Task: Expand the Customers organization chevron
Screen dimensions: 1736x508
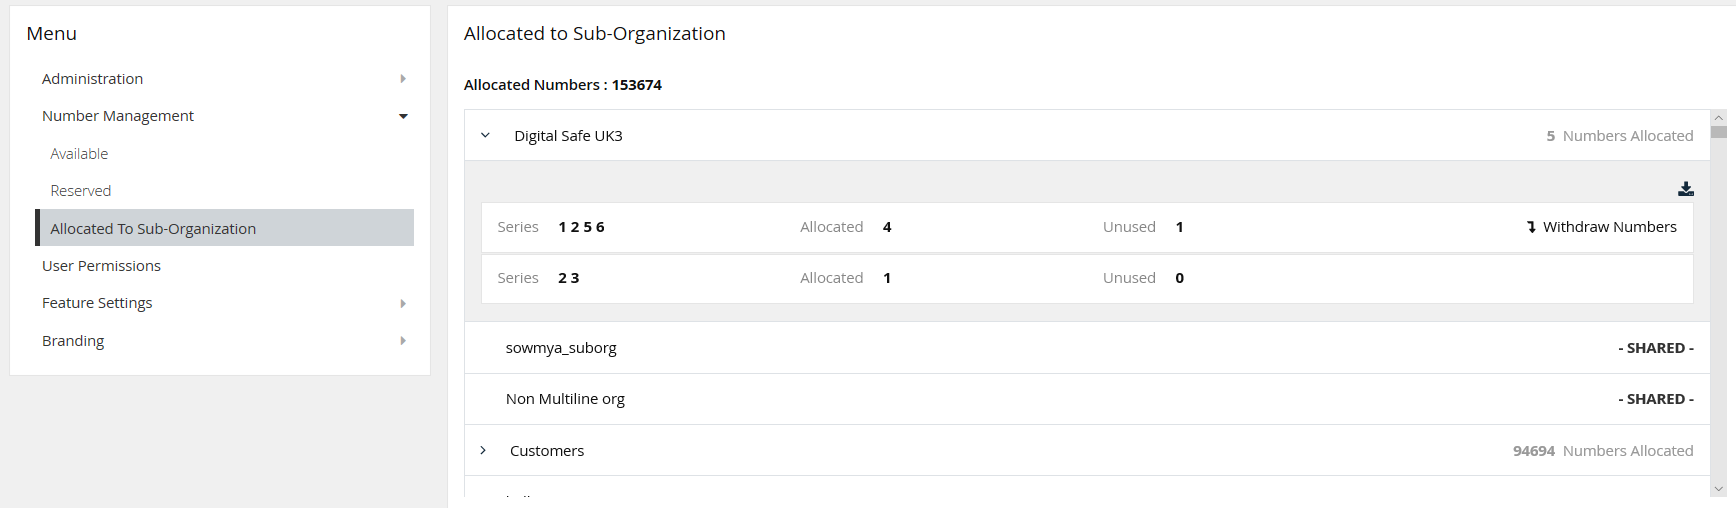Action: coord(483,451)
